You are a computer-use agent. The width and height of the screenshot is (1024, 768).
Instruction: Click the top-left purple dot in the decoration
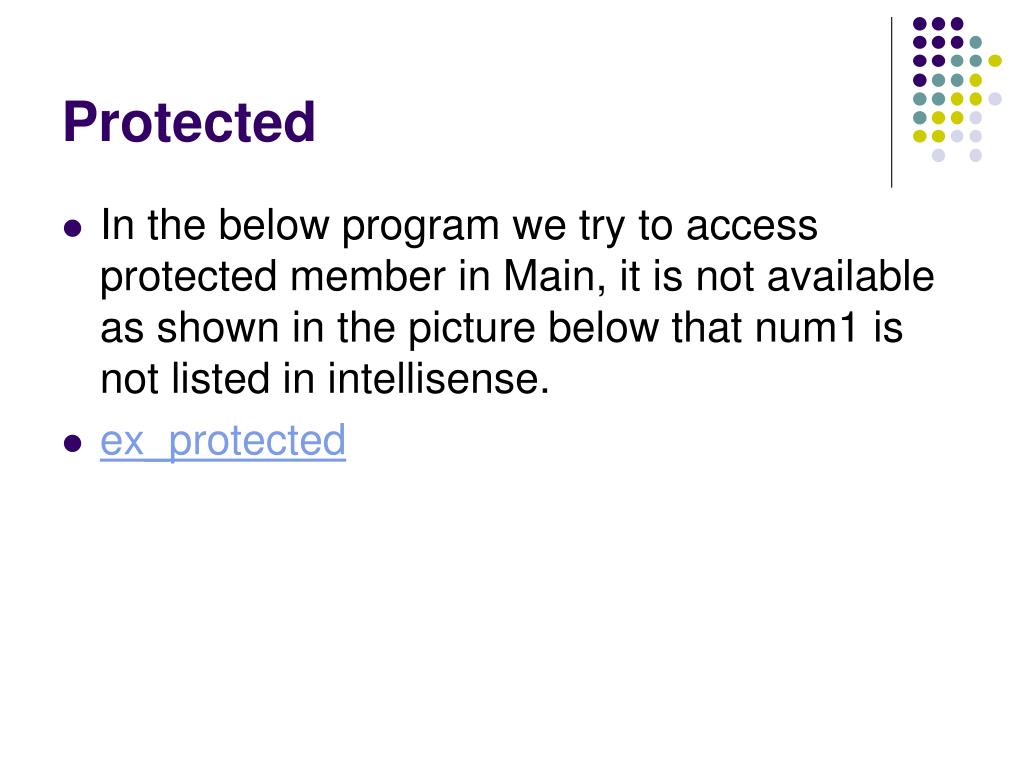click(x=920, y=24)
